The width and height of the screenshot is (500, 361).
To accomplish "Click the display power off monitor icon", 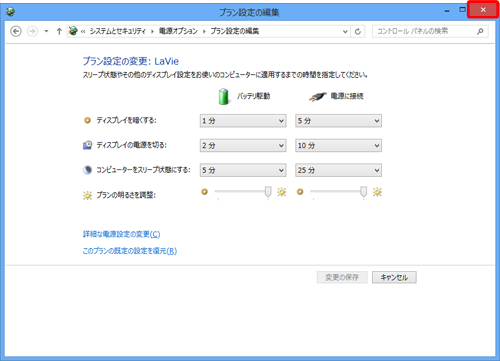I will click(87, 145).
